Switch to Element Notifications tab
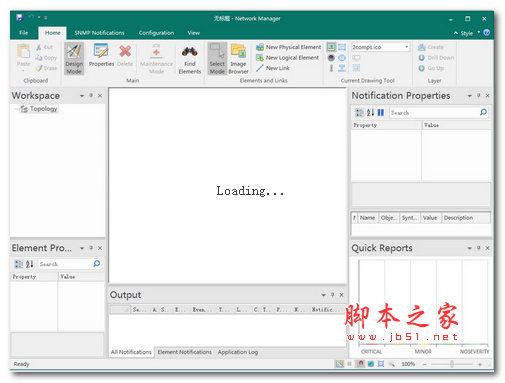505x383 pixels. 185,352
